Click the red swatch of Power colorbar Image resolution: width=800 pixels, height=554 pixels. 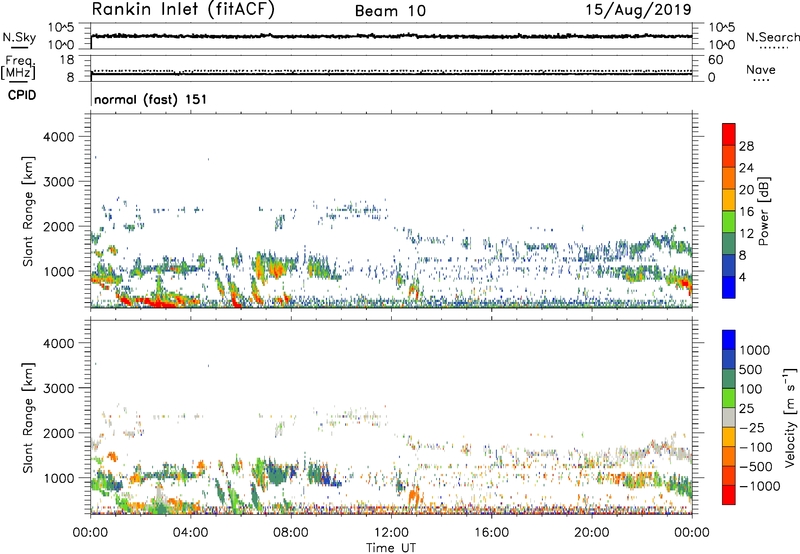729,134
